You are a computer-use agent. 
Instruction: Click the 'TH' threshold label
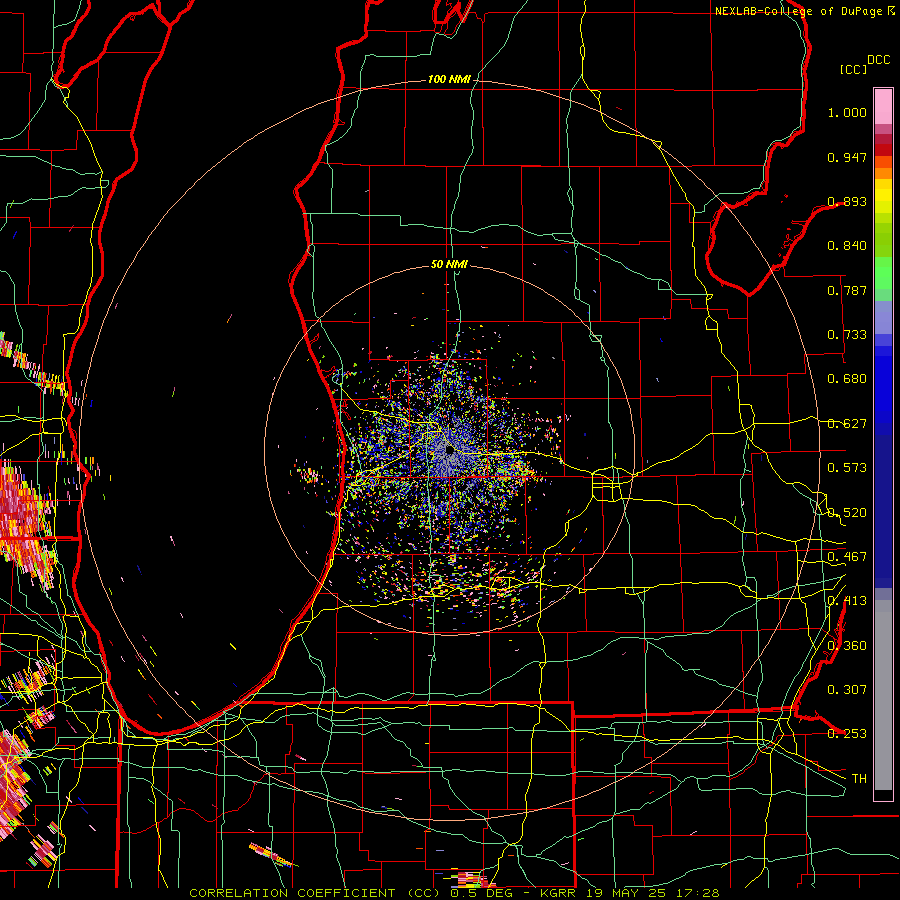859,779
